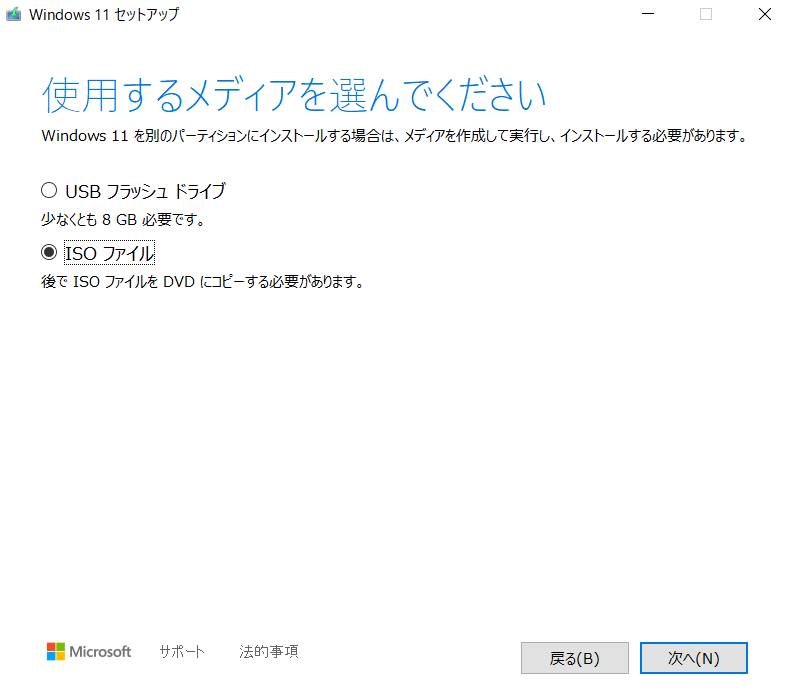Click the disabled maximize button
Screen dimensions: 795x697
(706, 14)
